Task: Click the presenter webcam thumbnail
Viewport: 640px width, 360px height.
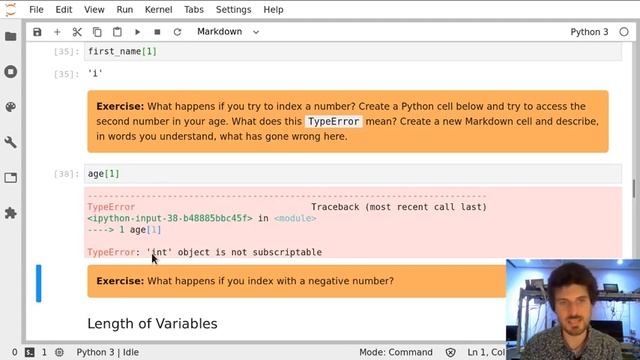Action: pos(573,309)
